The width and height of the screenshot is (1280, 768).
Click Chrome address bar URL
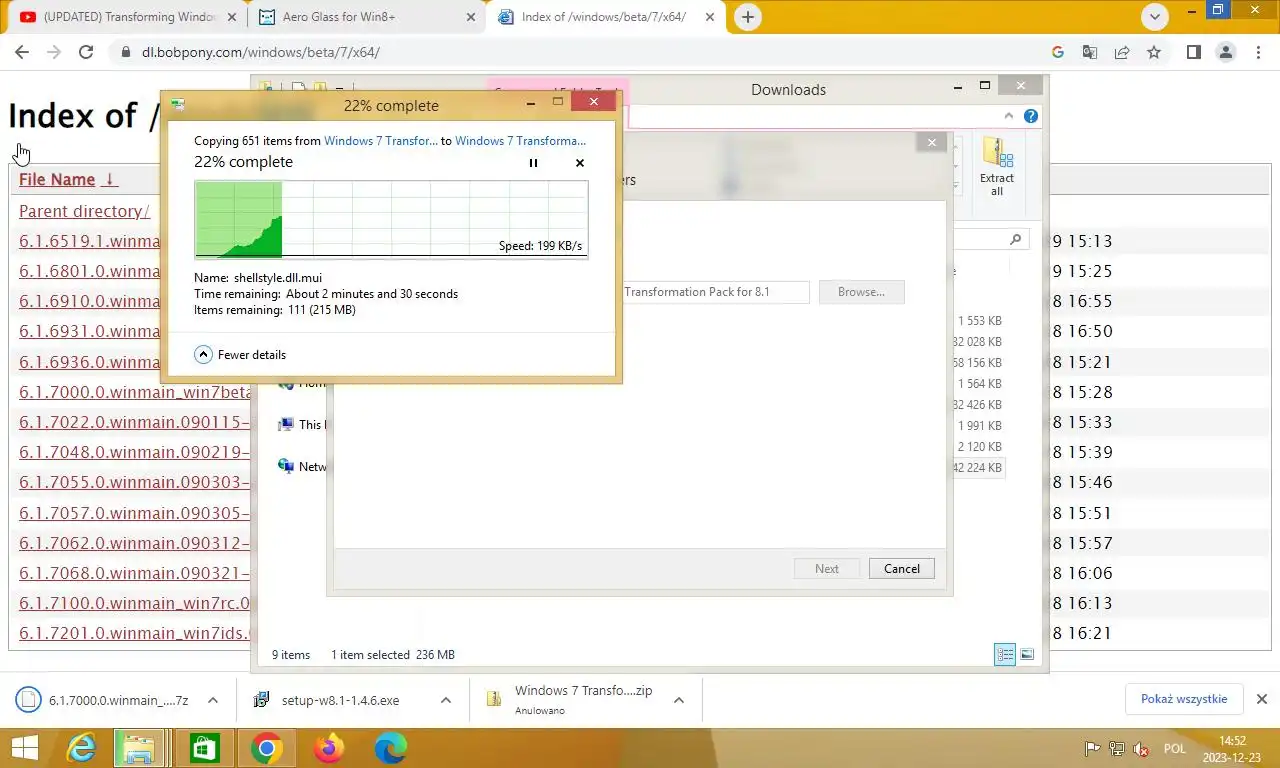coord(261,52)
